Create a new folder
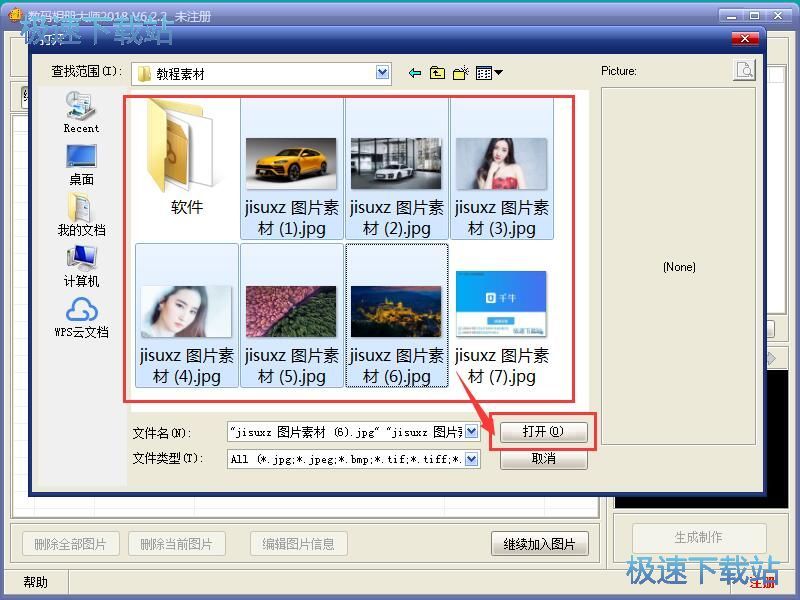 (x=461, y=73)
